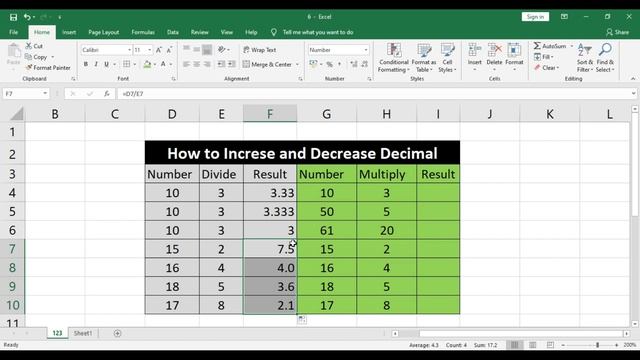The height and width of the screenshot is (360, 640).
Task: Select the Sheet1 tab
Action: (83, 333)
